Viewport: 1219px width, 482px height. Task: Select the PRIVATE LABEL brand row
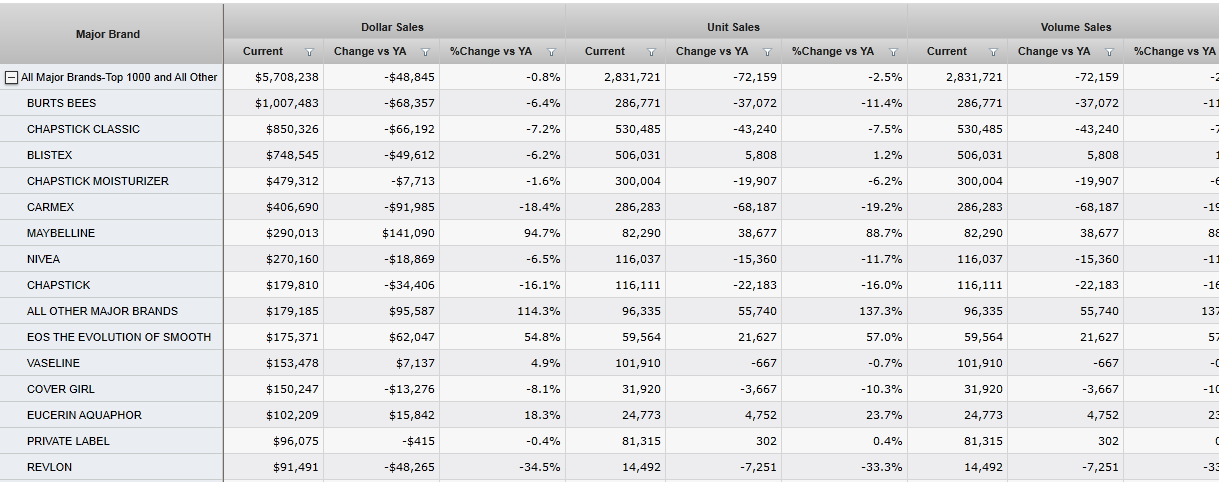[x=68, y=441]
